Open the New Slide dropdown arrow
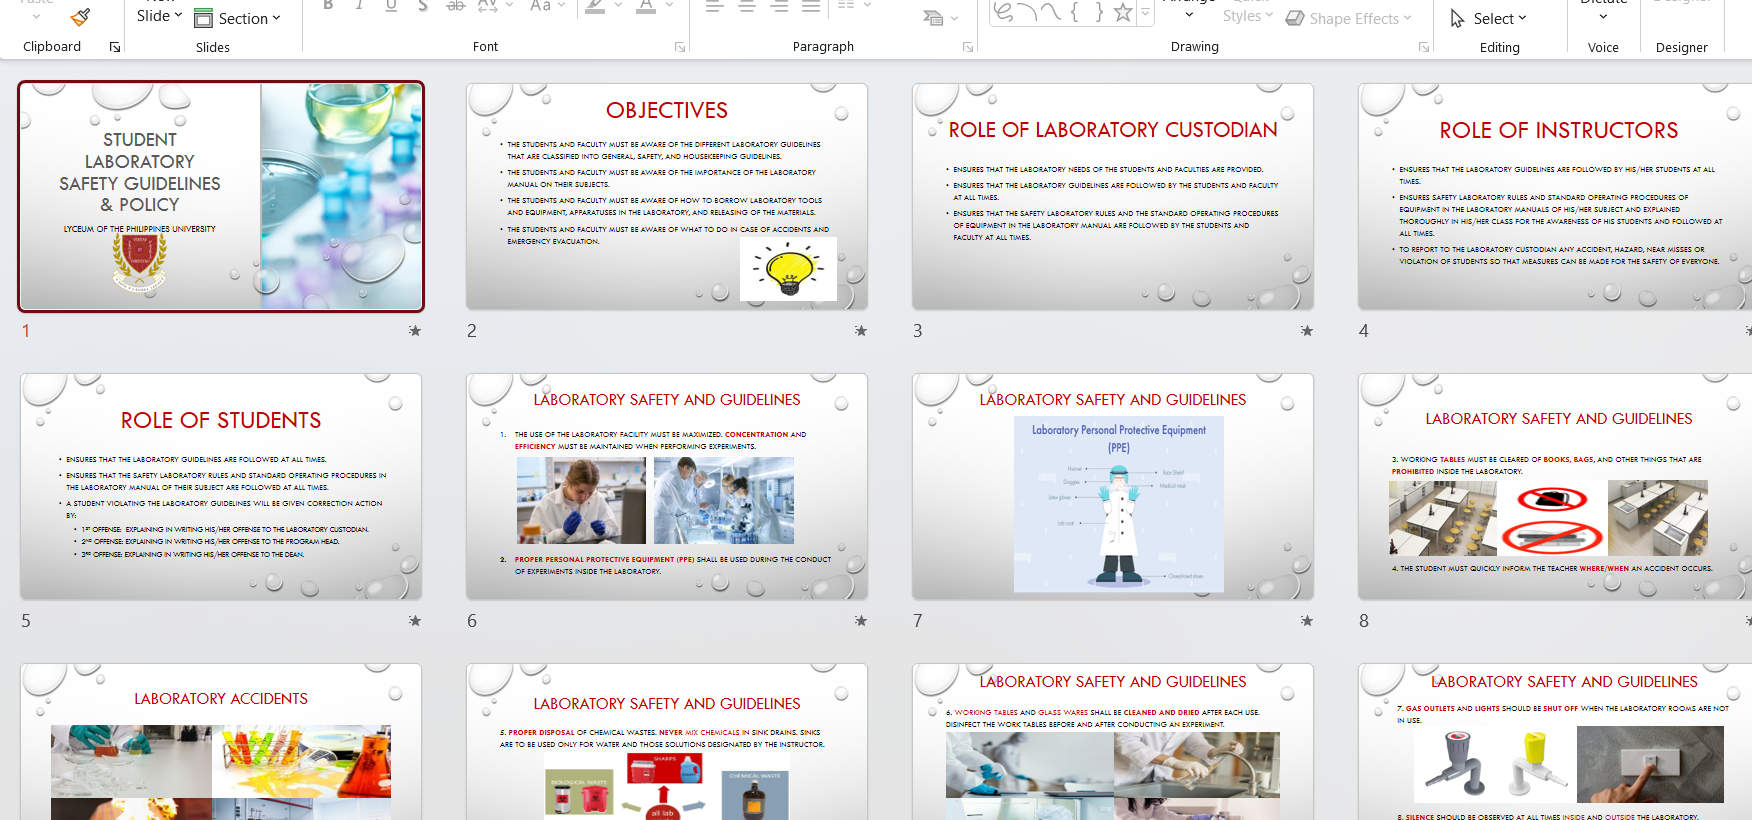Viewport: 1752px width, 820px height. click(x=178, y=15)
